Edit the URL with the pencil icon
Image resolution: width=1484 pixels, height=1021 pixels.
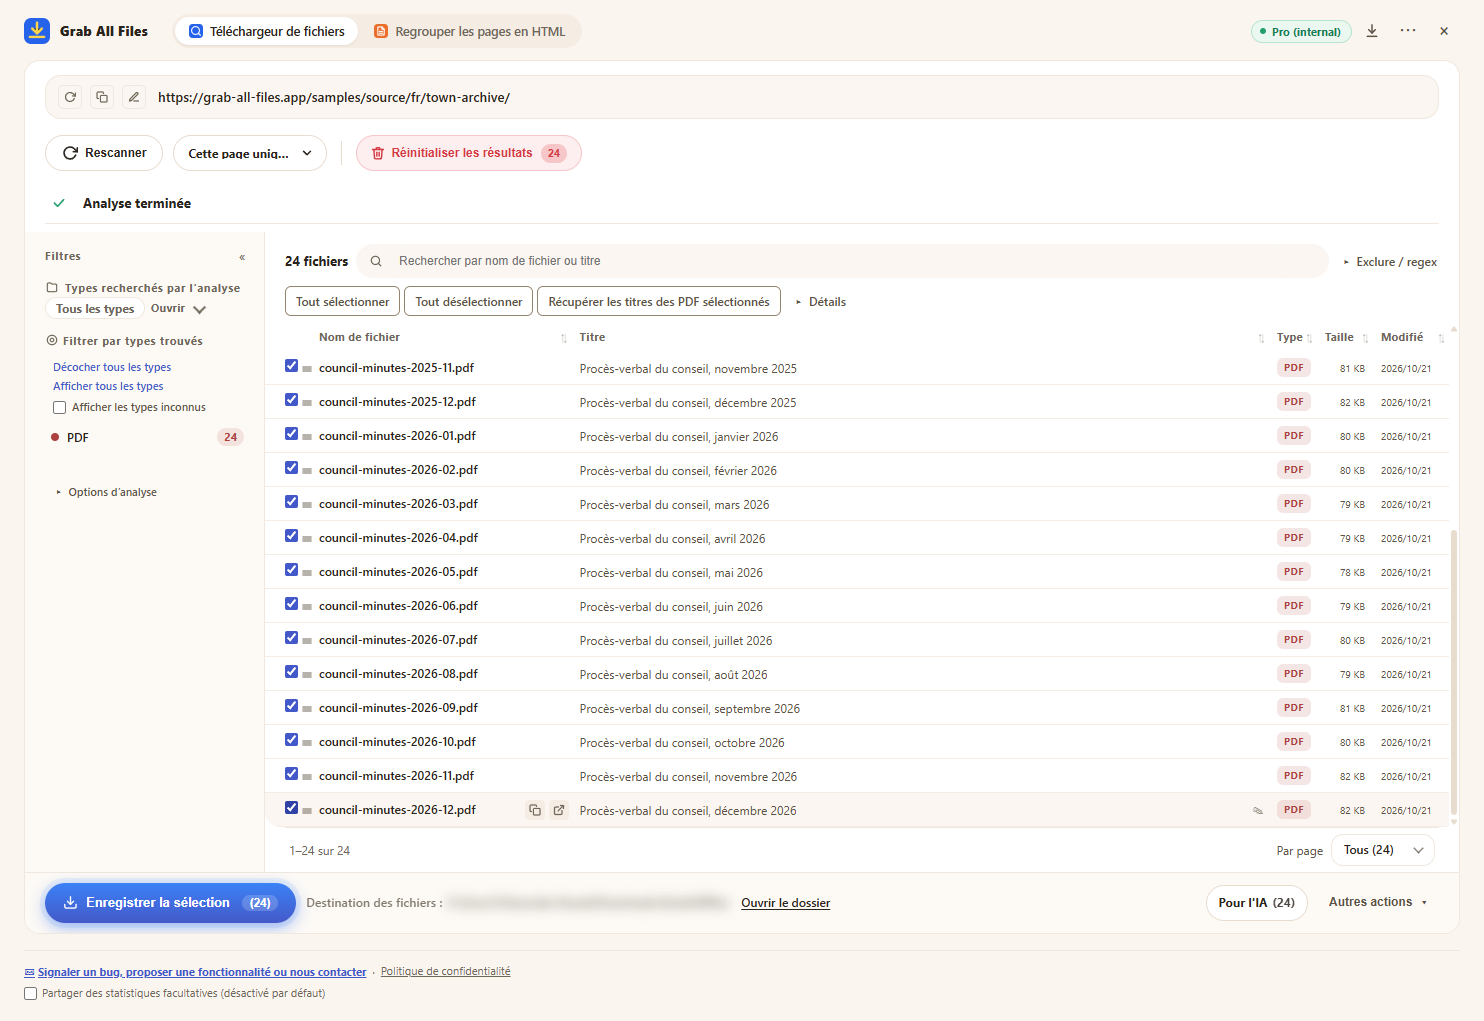[134, 97]
